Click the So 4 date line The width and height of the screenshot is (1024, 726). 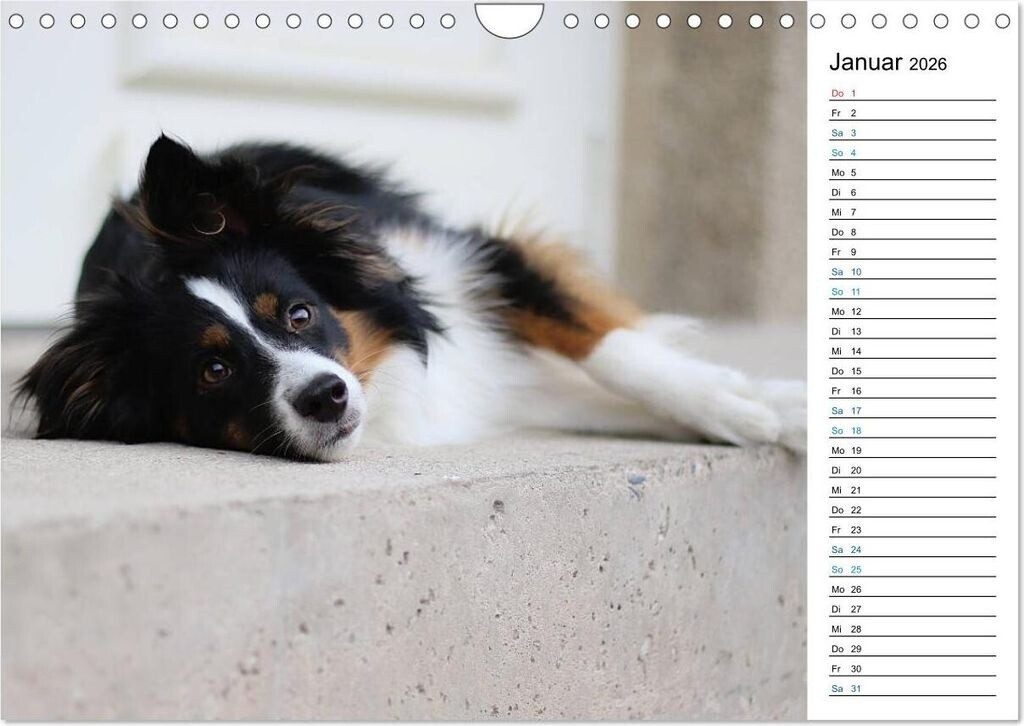click(x=911, y=153)
